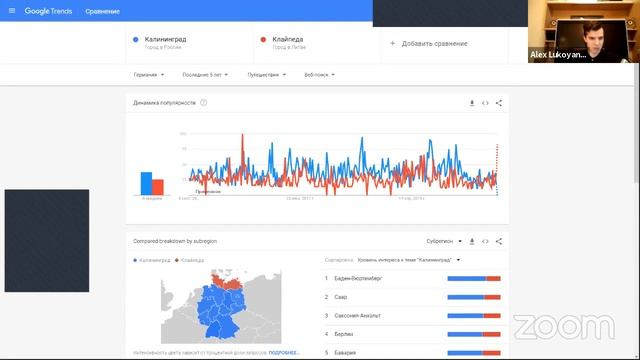Click the blue average bar in the chart
This screenshot has height=360, width=640.
pos(146,183)
